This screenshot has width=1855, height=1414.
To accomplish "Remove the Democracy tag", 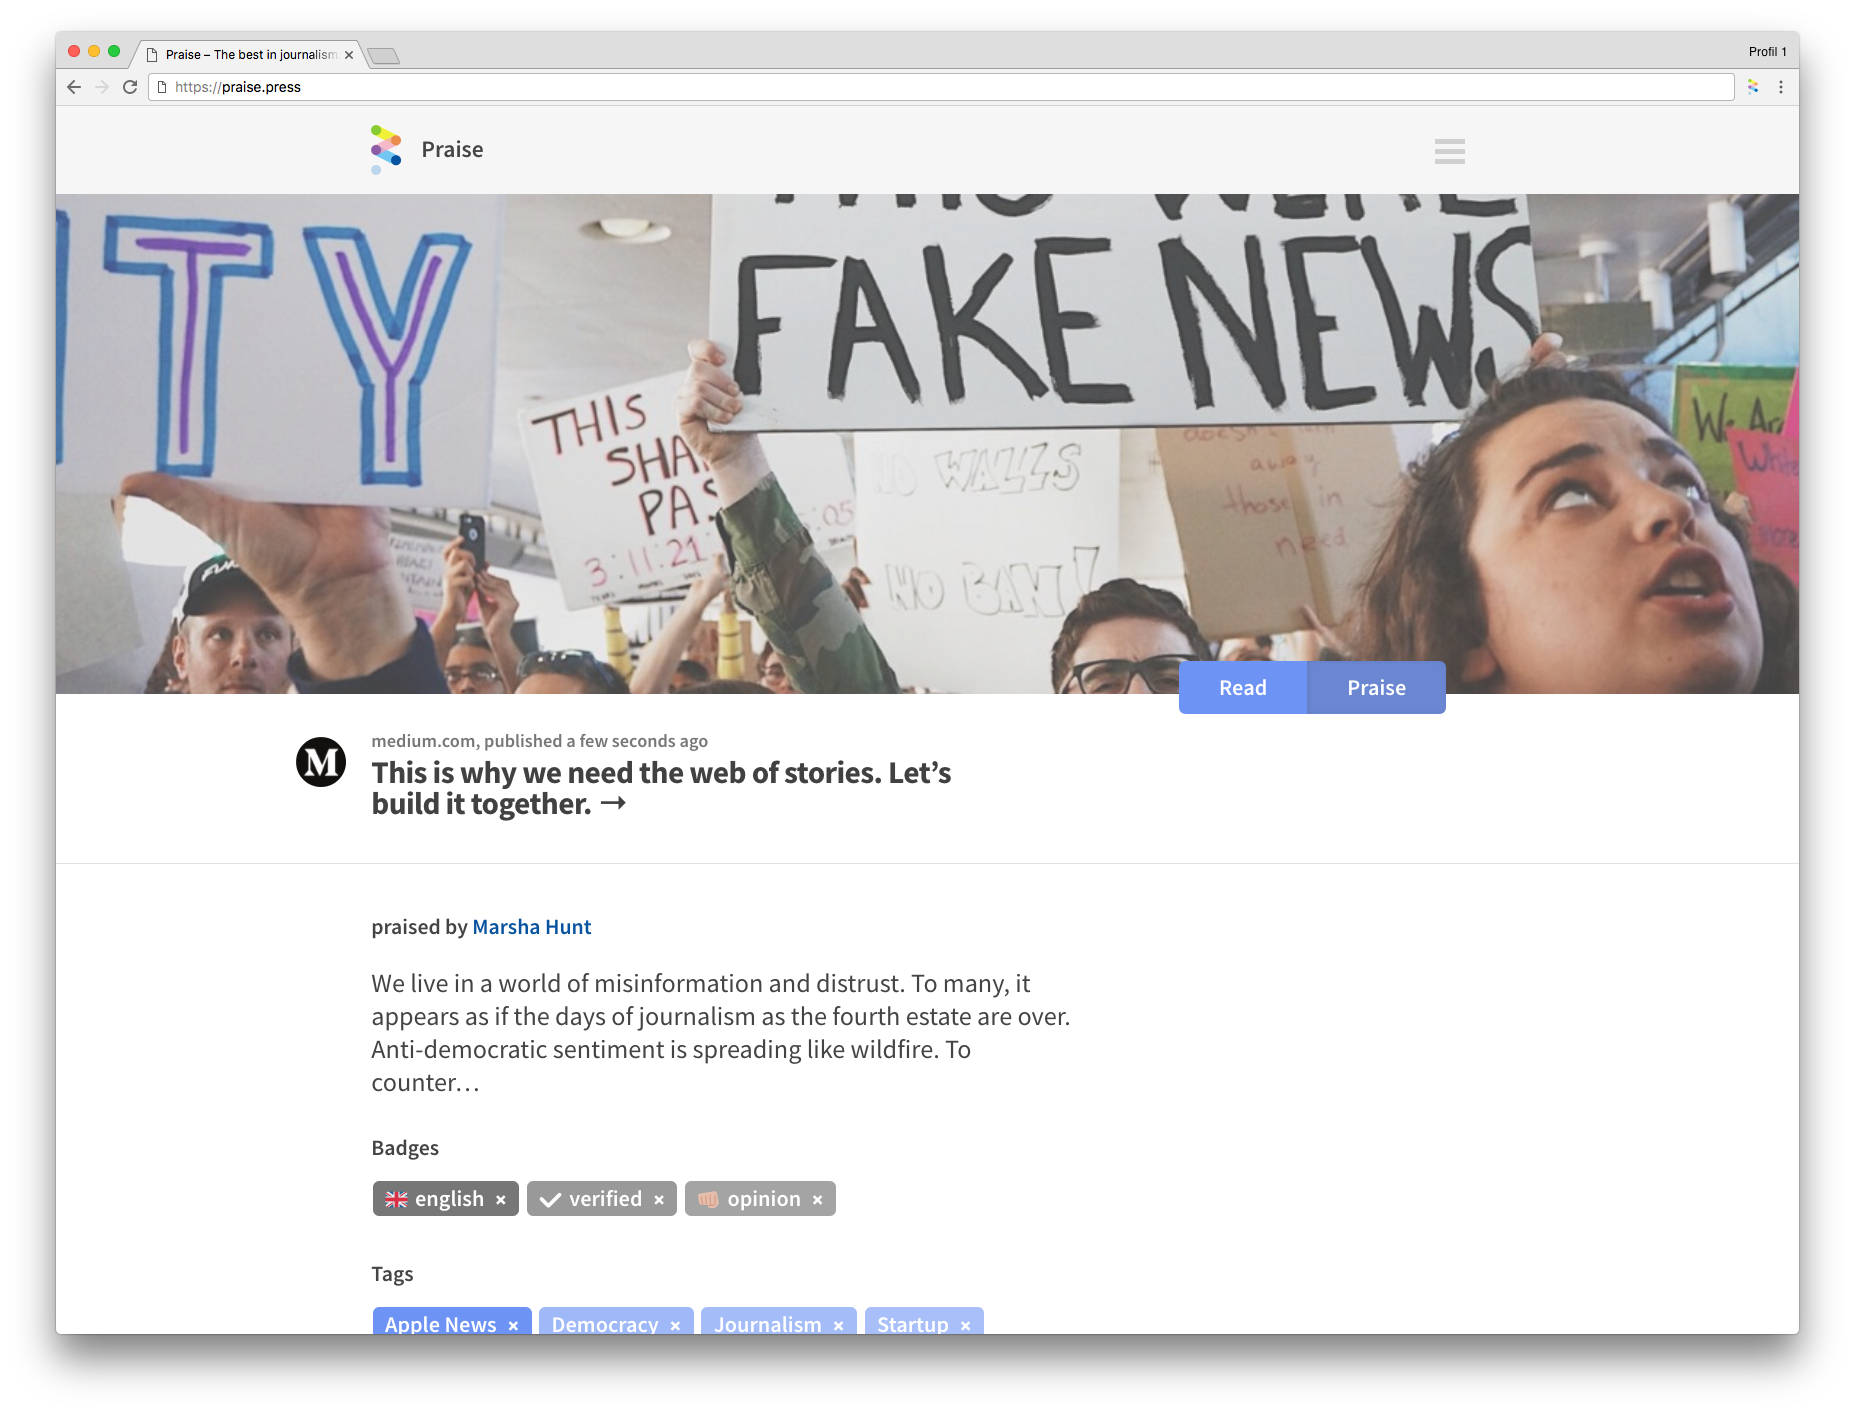I will [x=676, y=1325].
